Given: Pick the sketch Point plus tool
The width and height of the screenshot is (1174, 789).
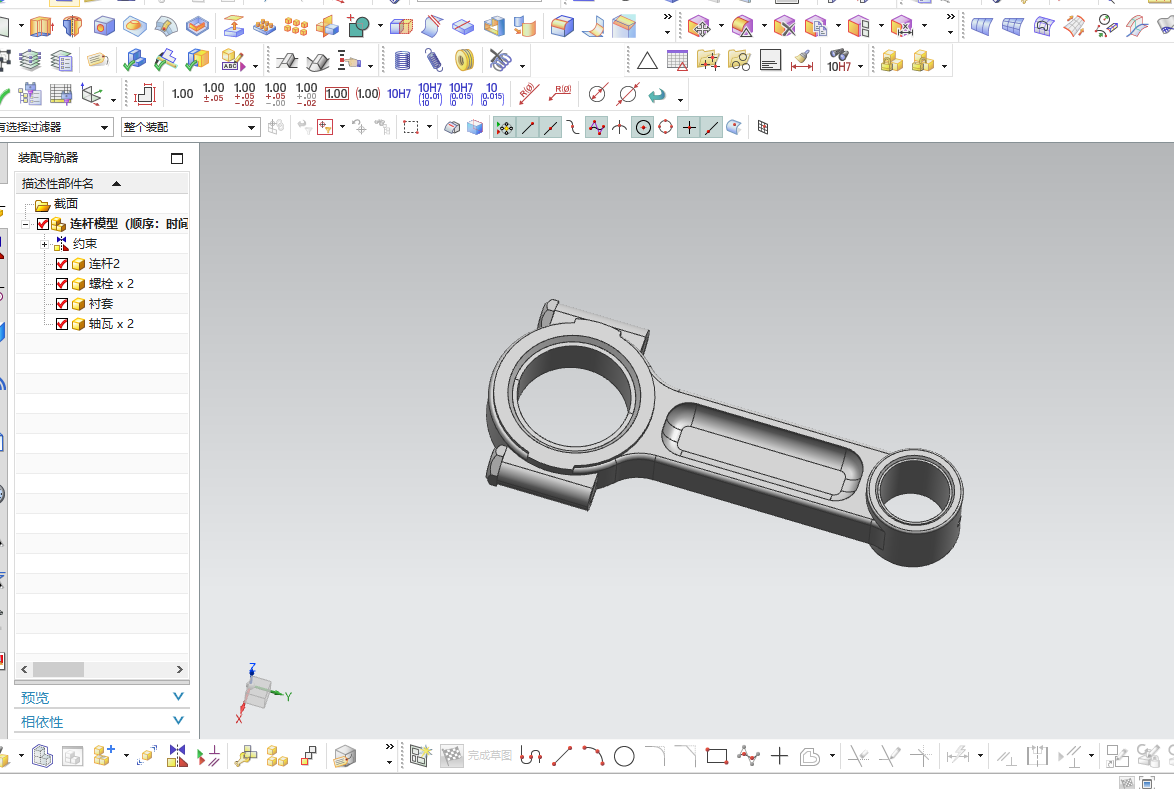Looking at the screenshot, I should click(779, 757).
